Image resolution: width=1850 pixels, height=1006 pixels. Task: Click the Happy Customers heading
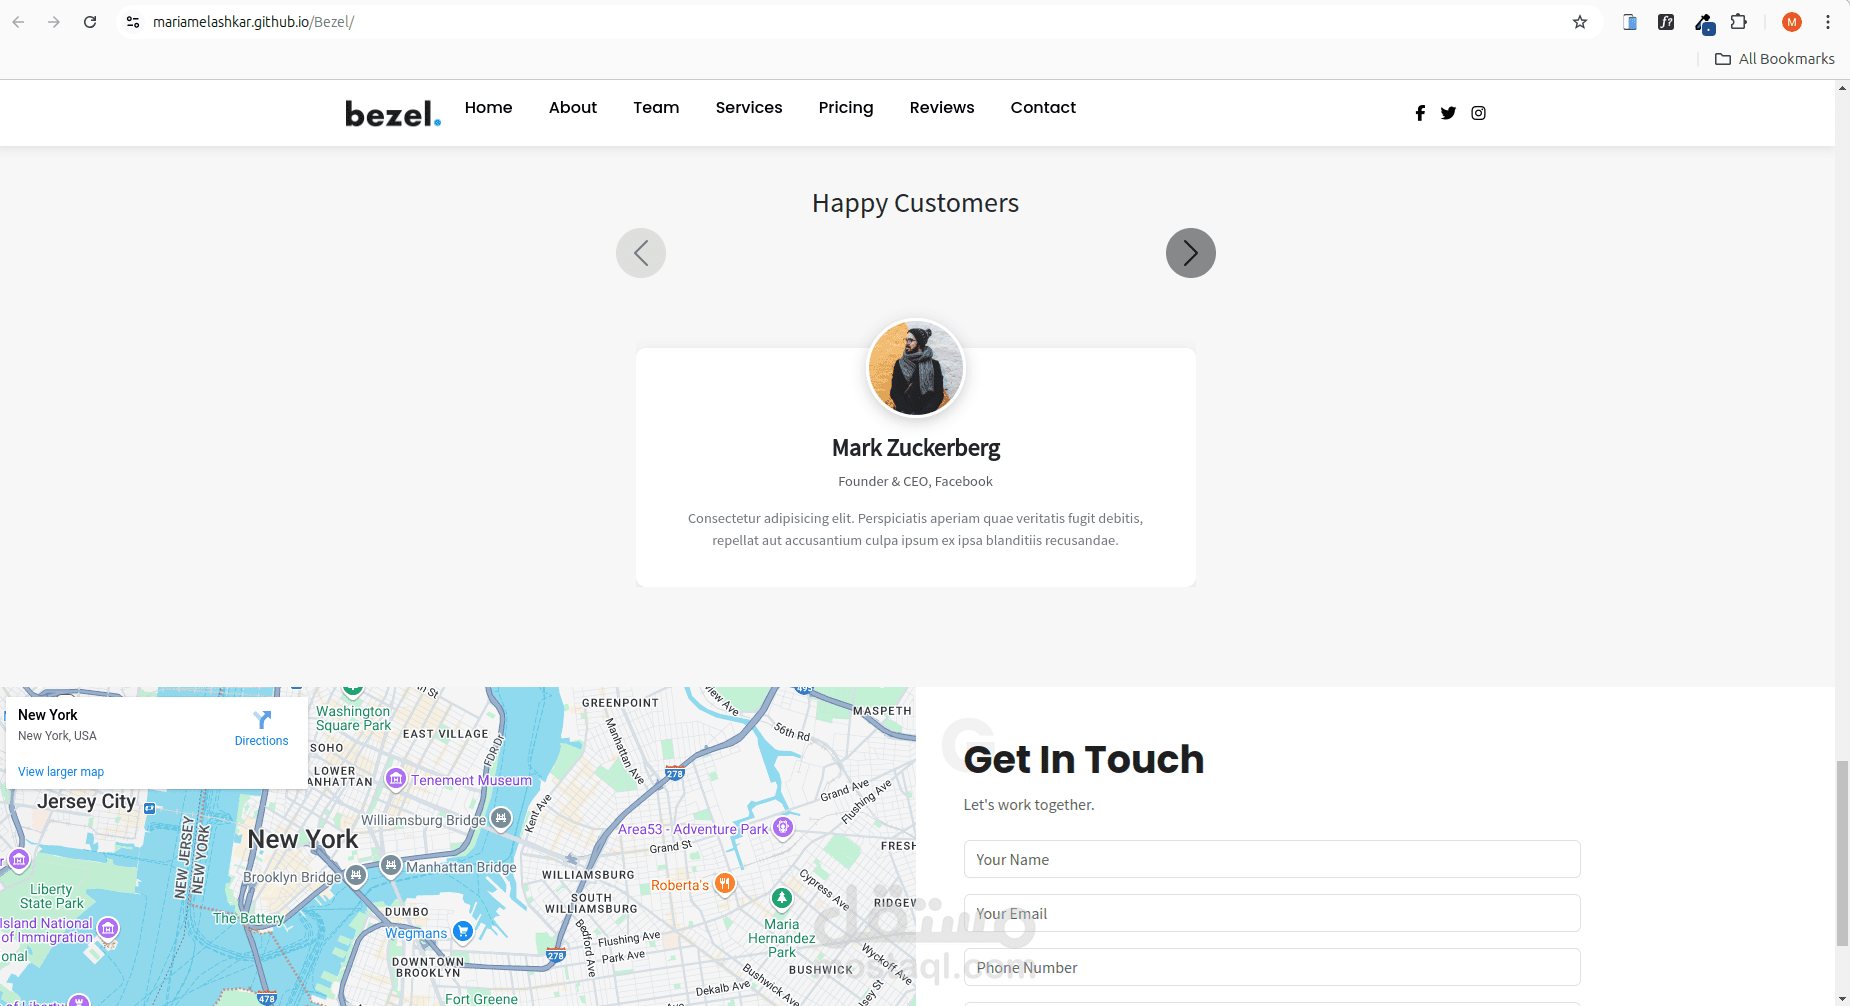pyautogui.click(x=915, y=203)
